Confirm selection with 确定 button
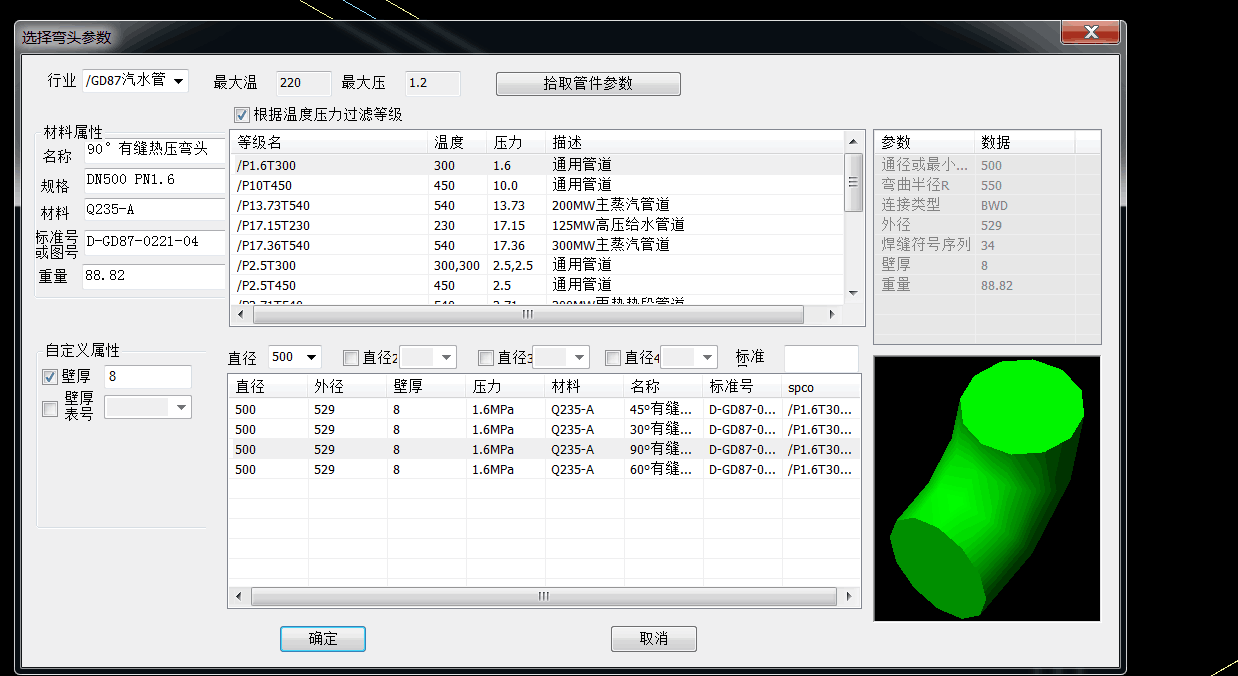Viewport: 1238px width, 676px height. (x=323, y=639)
